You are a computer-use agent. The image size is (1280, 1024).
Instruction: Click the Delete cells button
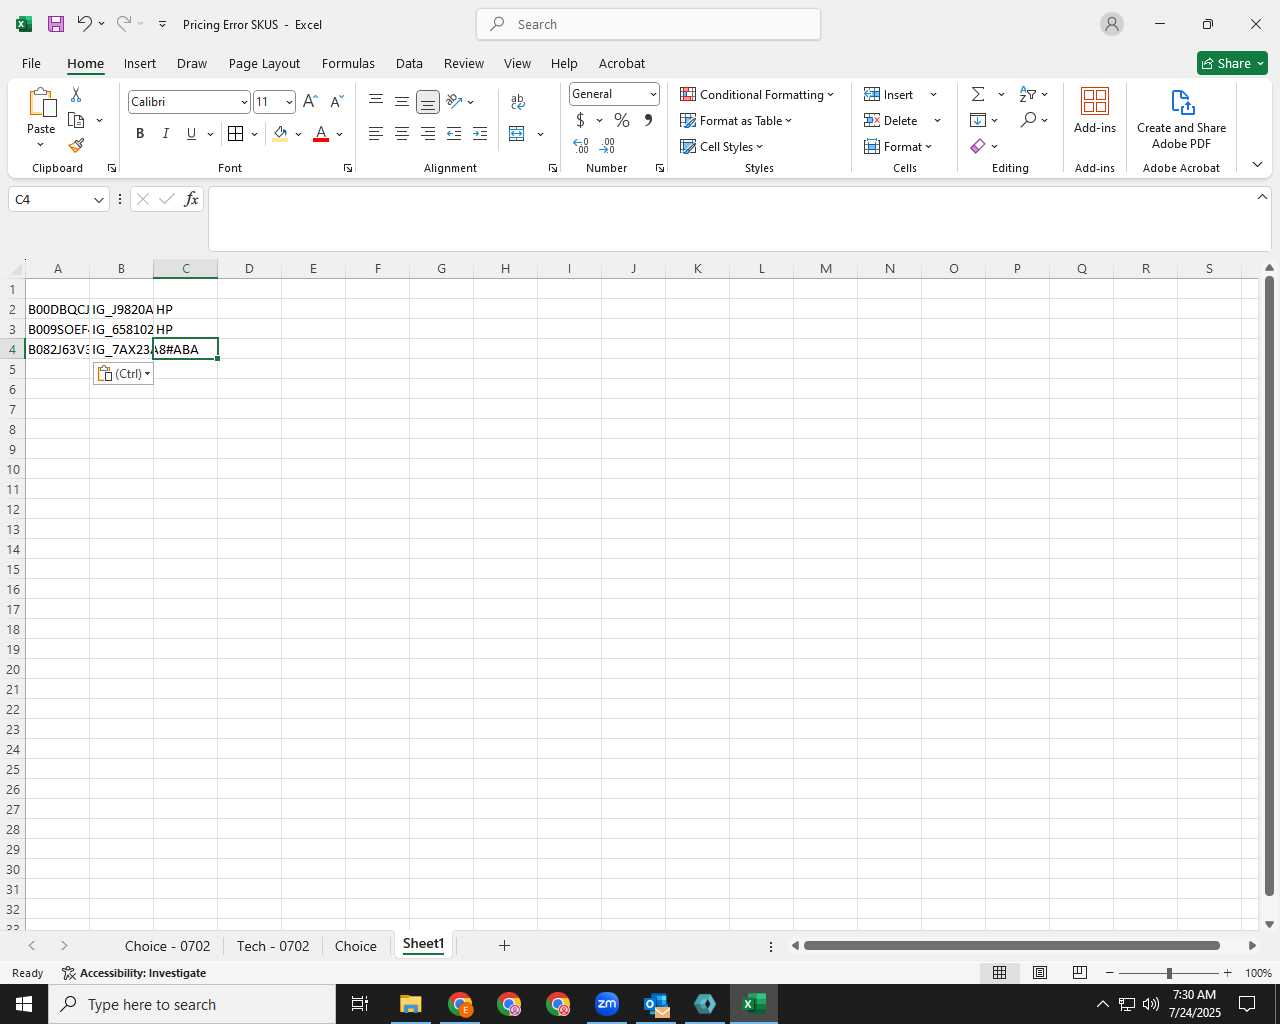coord(890,120)
